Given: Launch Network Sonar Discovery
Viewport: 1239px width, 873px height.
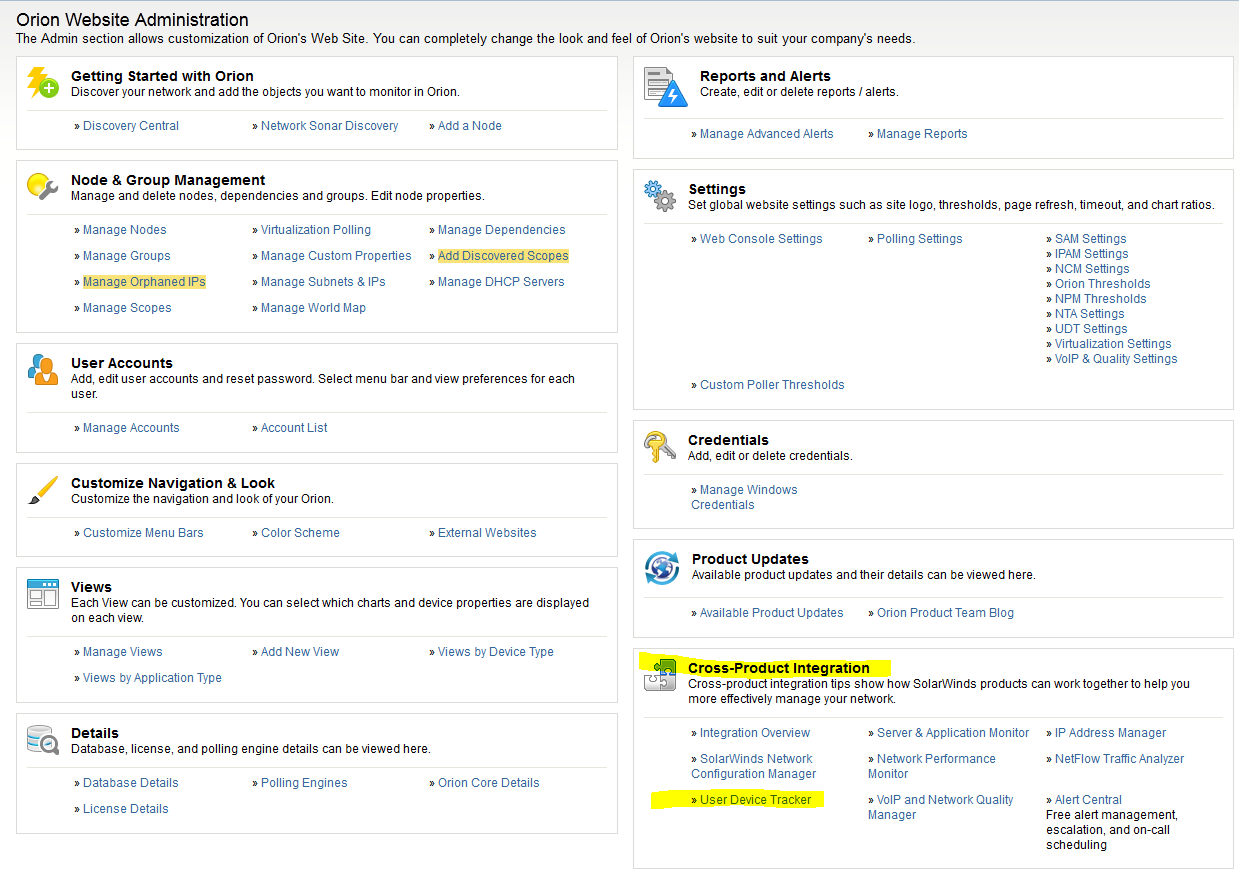Looking at the screenshot, I should [x=329, y=126].
